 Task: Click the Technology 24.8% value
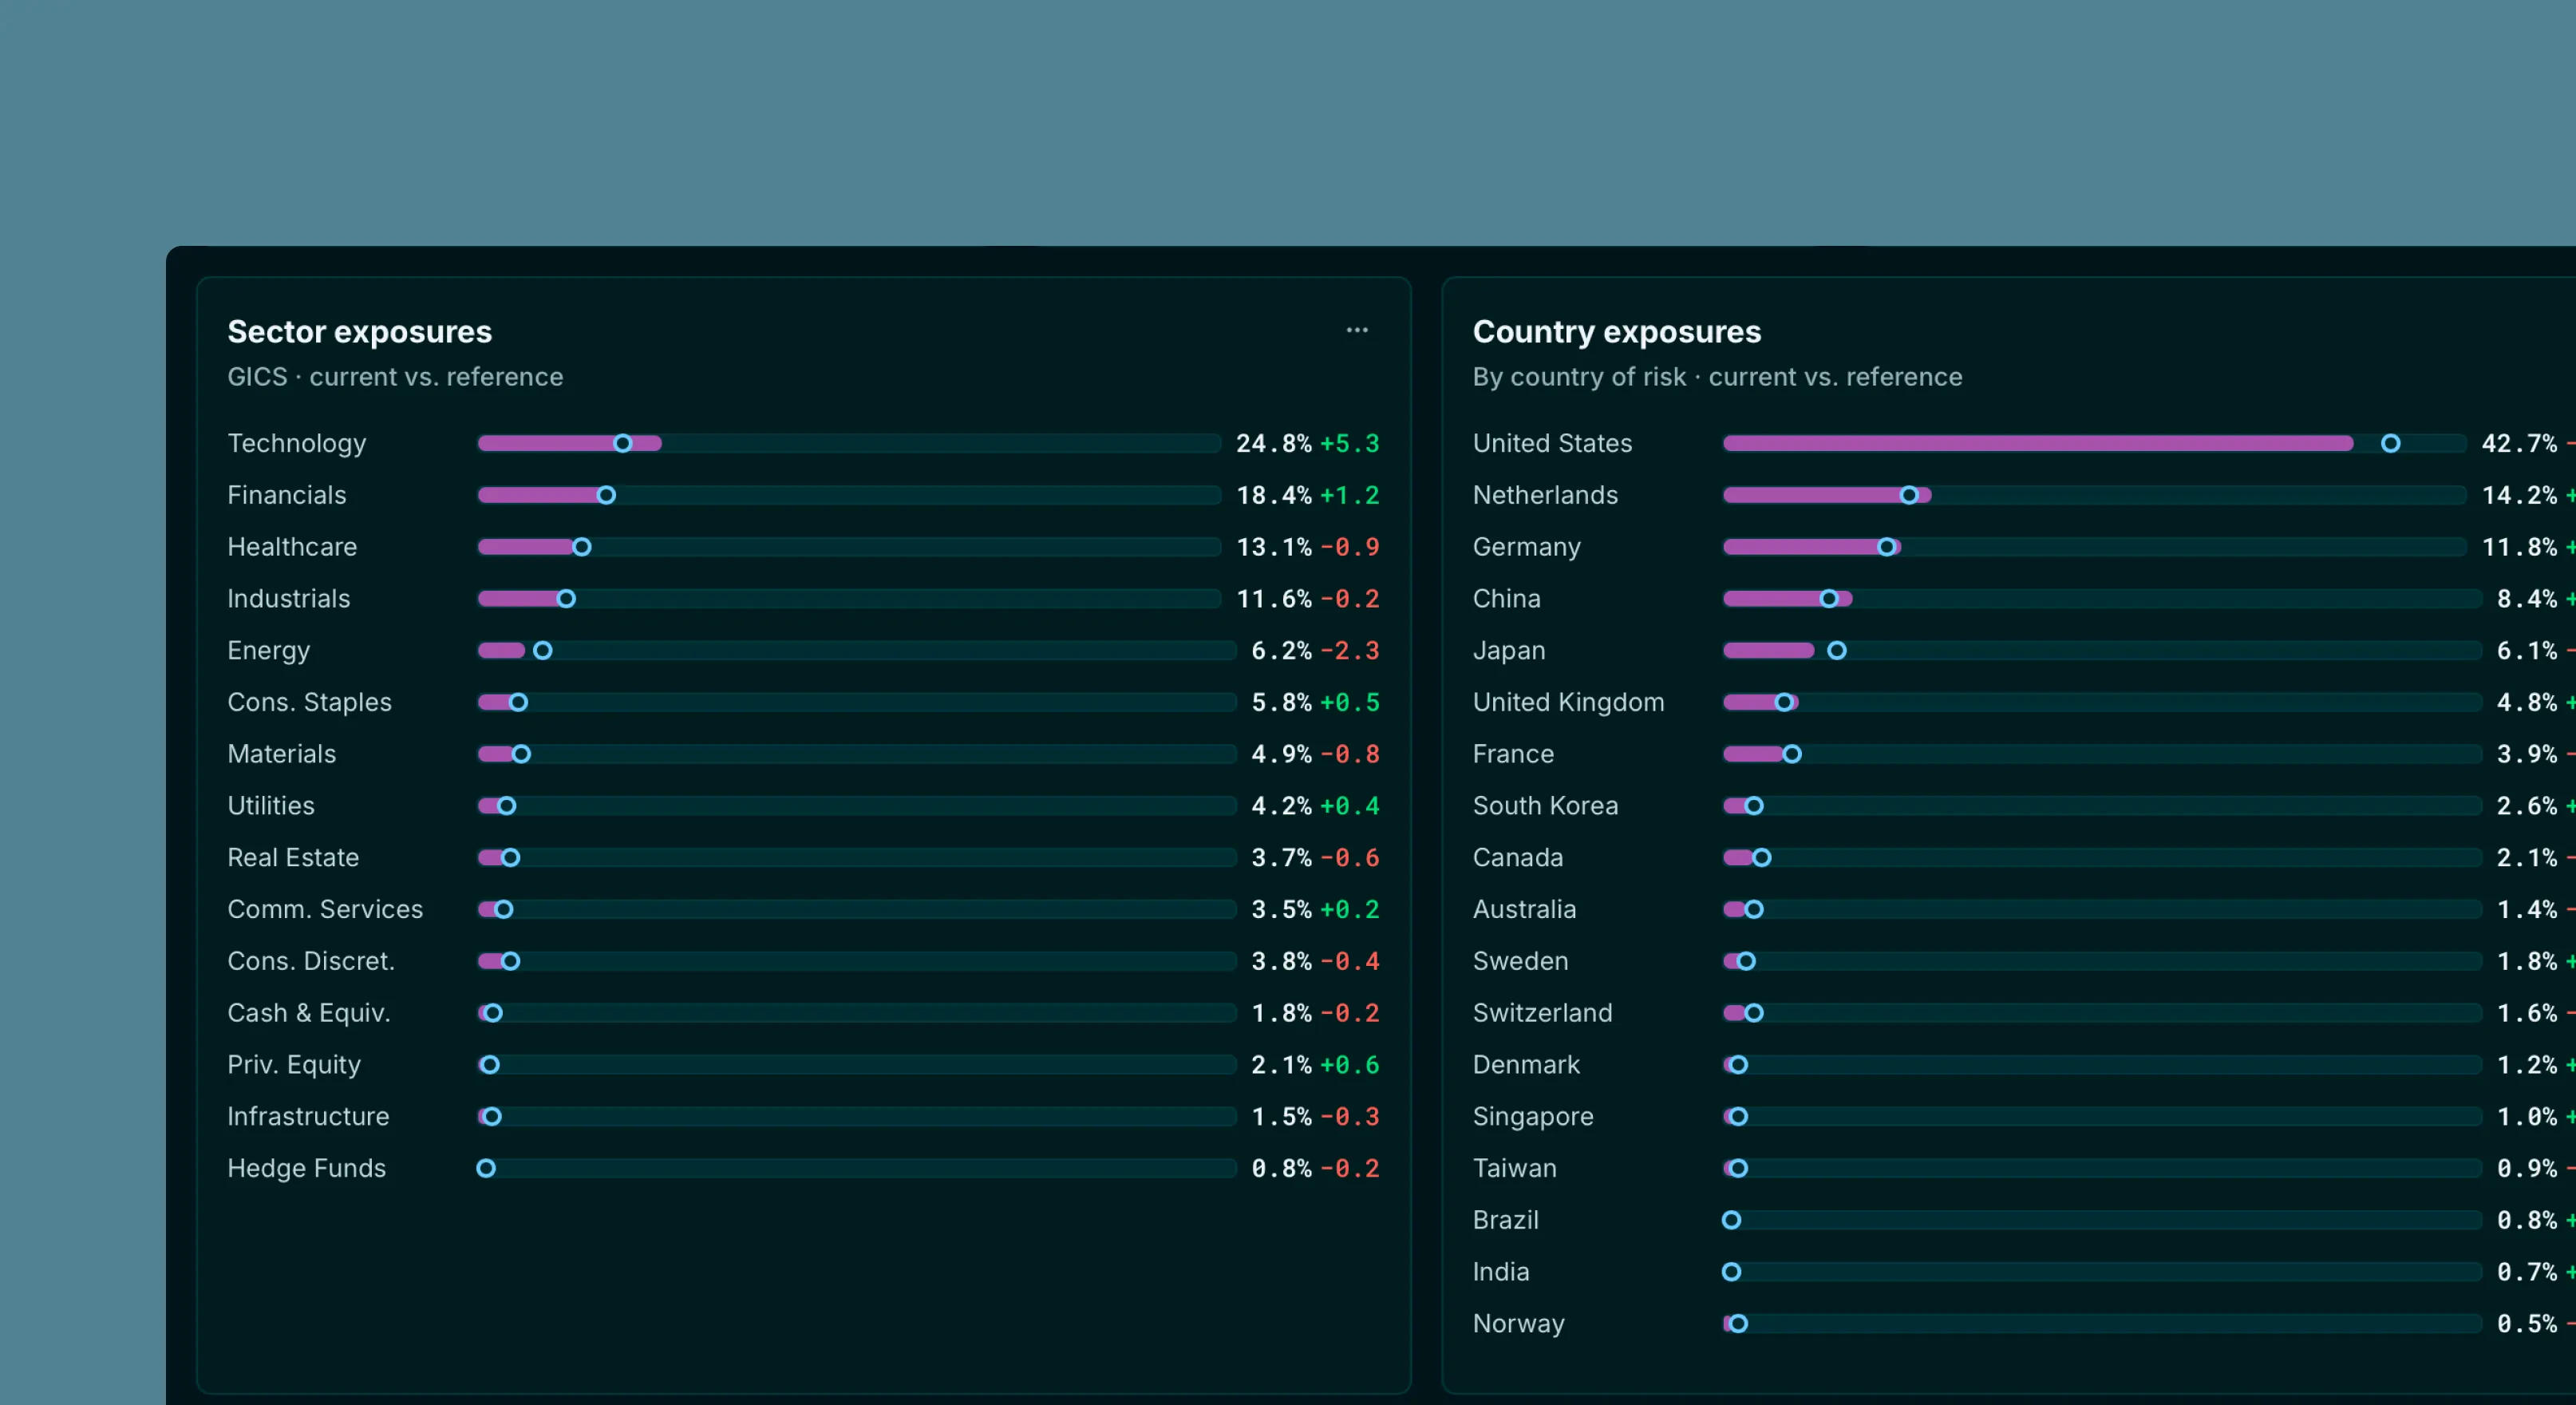click(1273, 443)
